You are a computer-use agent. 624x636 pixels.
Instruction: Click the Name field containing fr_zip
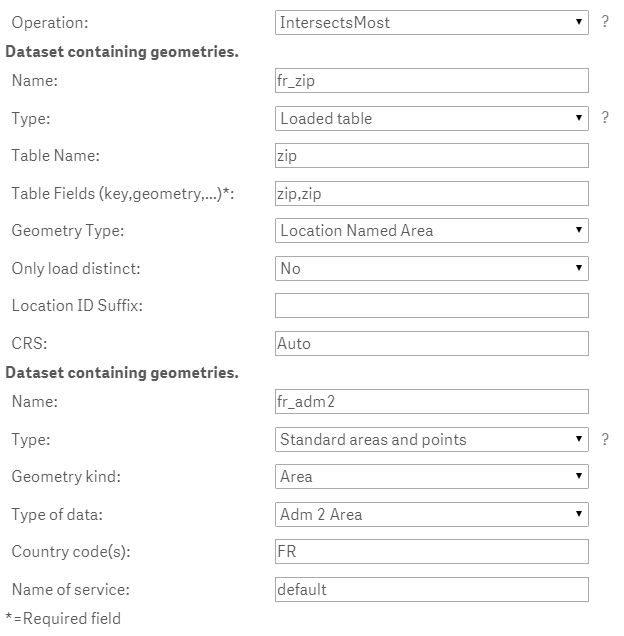click(x=432, y=81)
